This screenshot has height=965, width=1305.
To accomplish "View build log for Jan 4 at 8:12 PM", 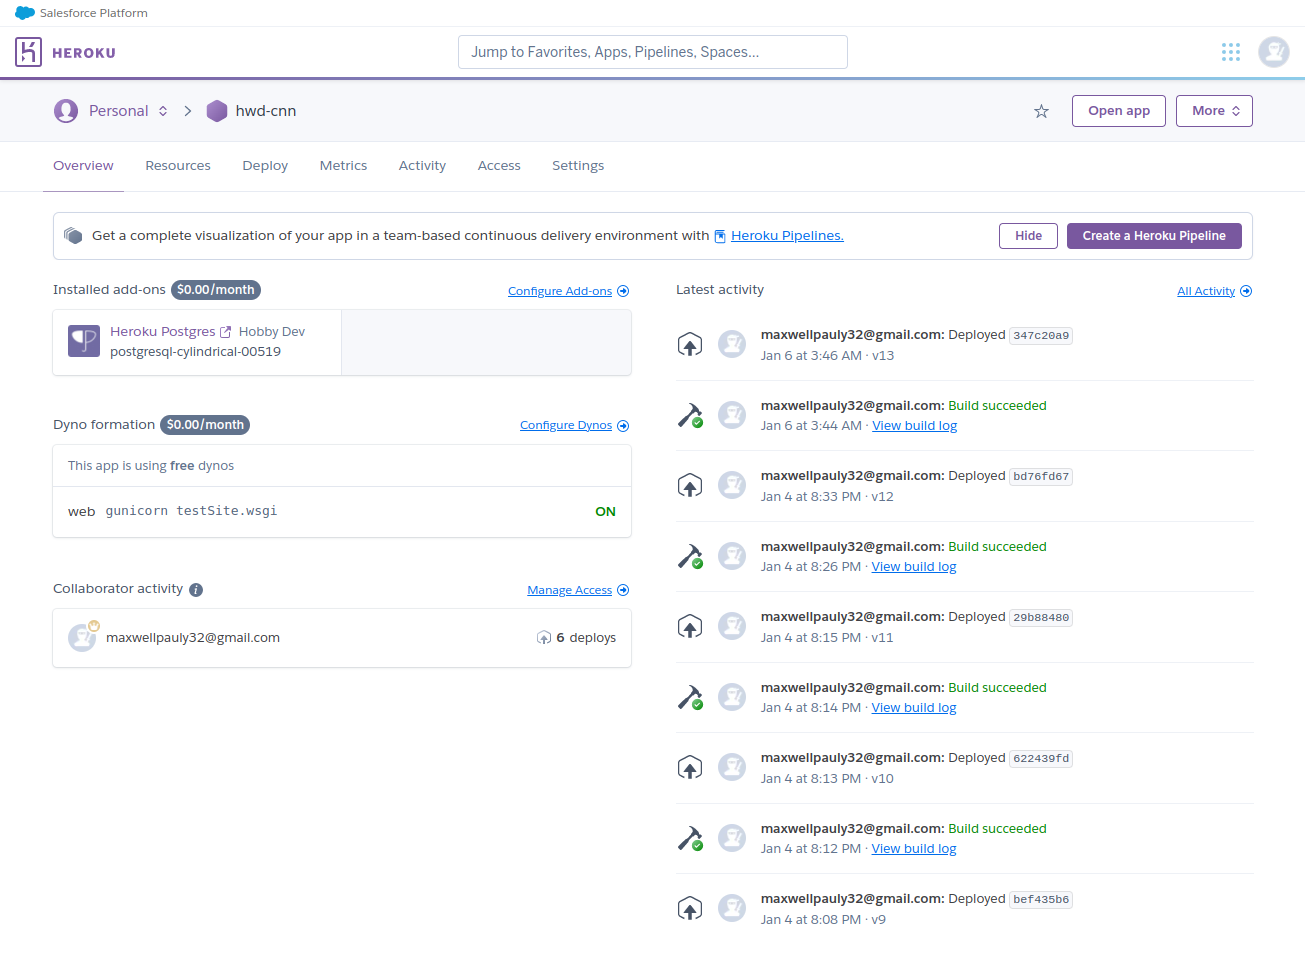I will [x=914, y=849].
